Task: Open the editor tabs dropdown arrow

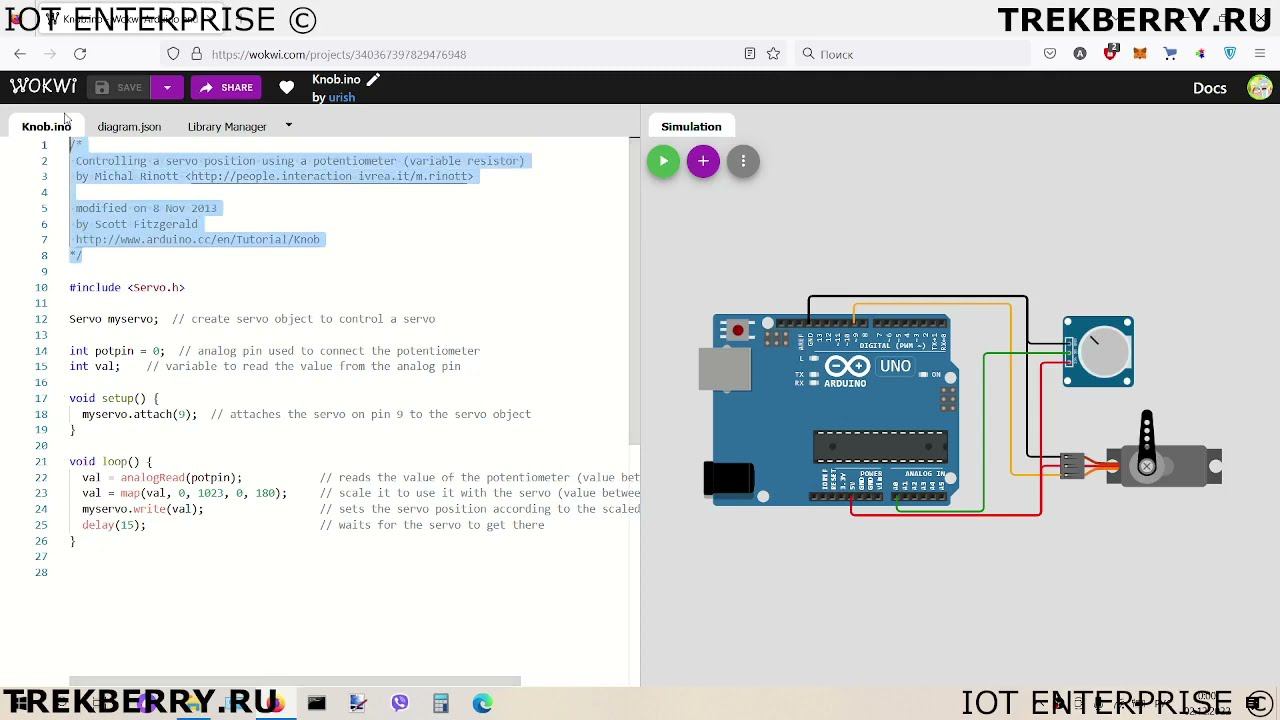Action: (288, 126)
